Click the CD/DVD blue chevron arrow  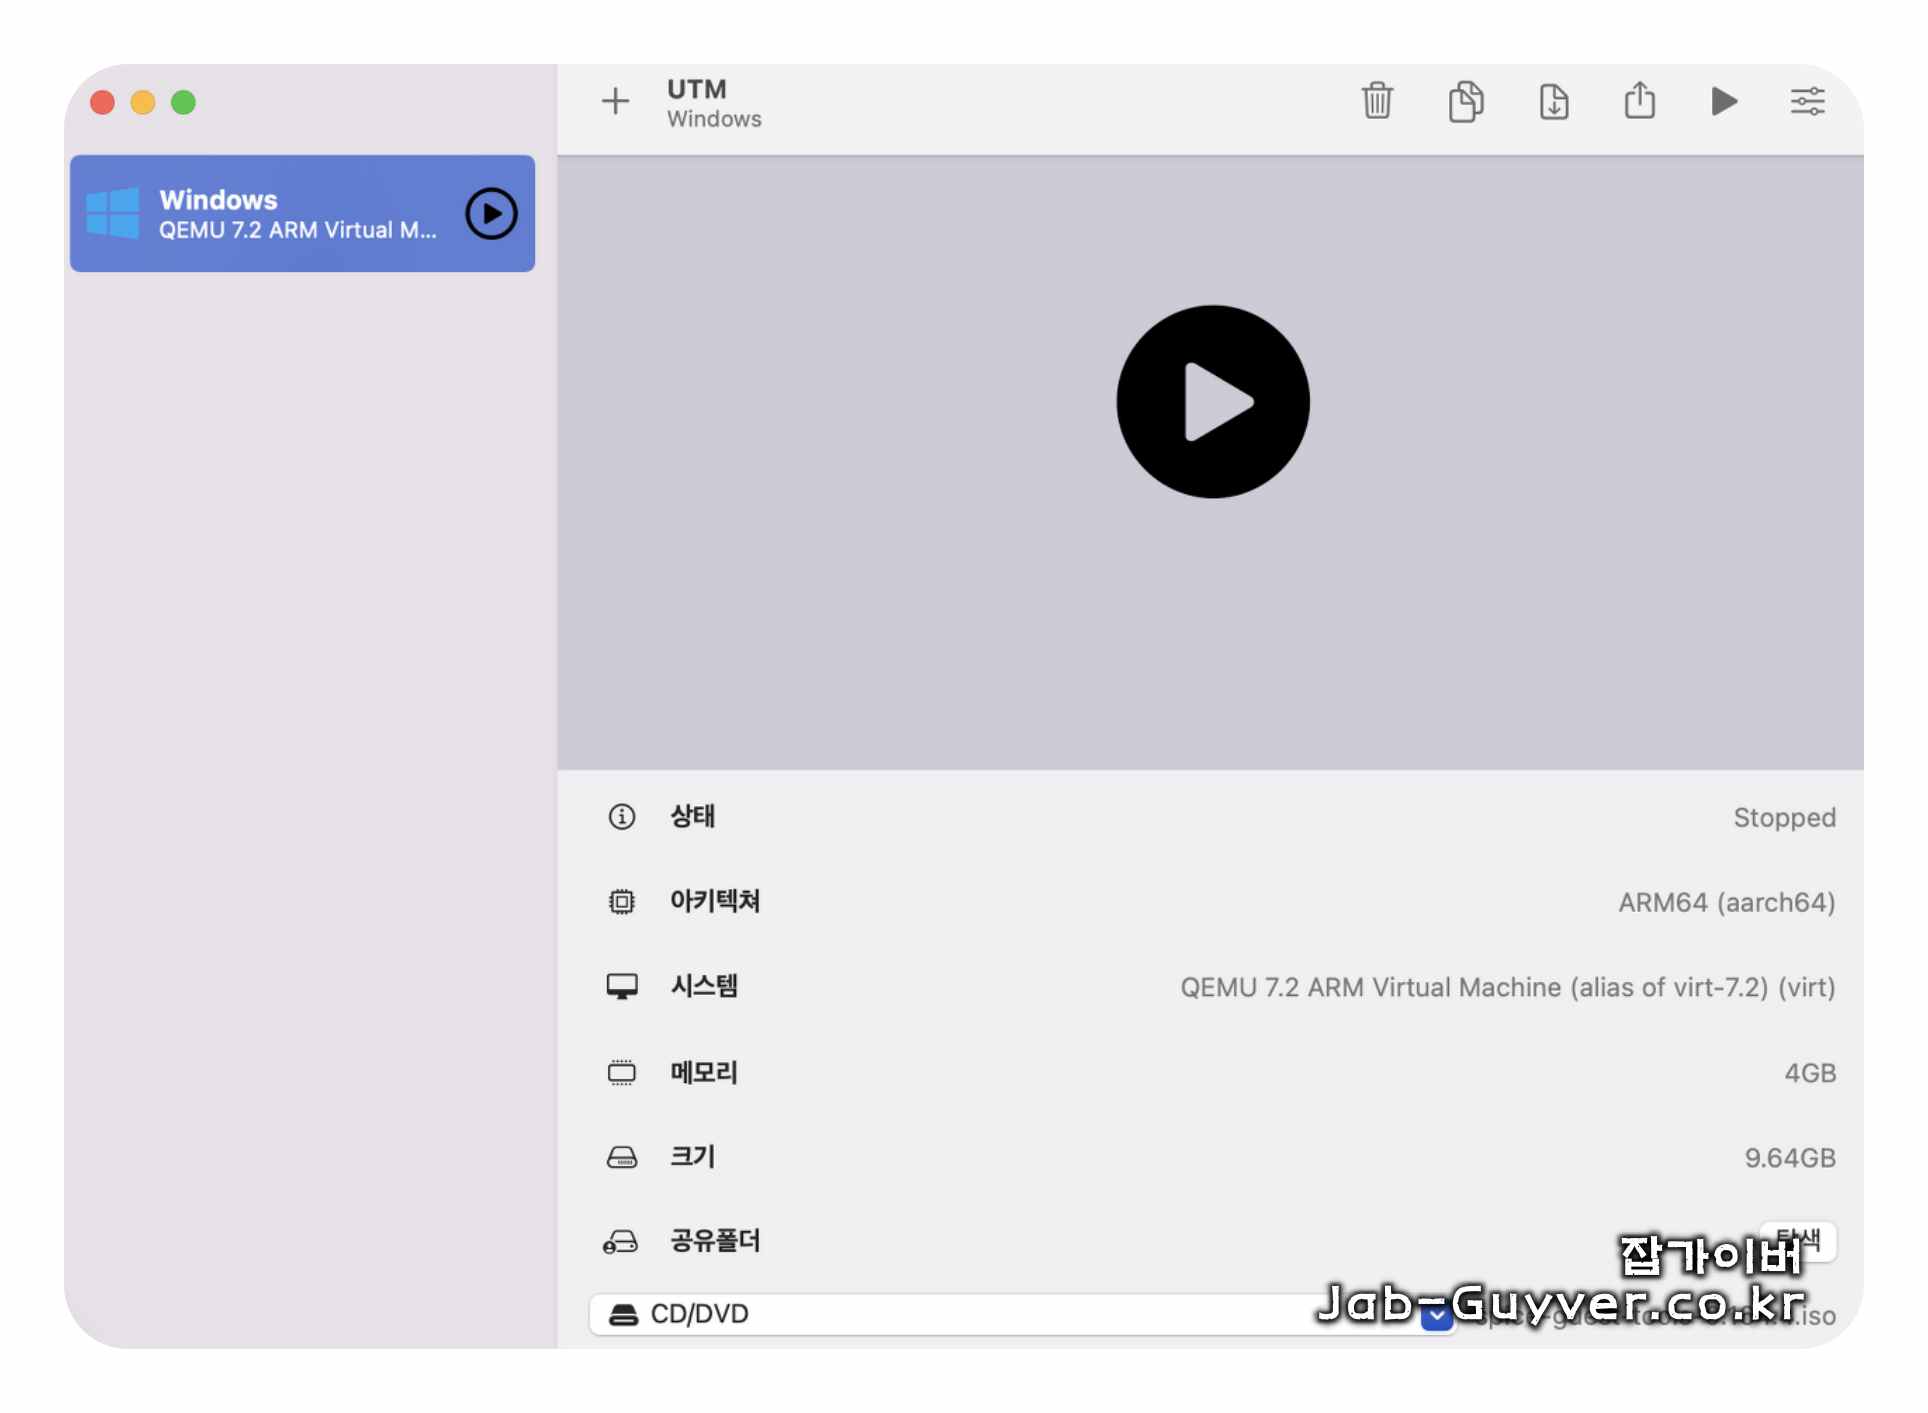[x=1437, y=1317]
